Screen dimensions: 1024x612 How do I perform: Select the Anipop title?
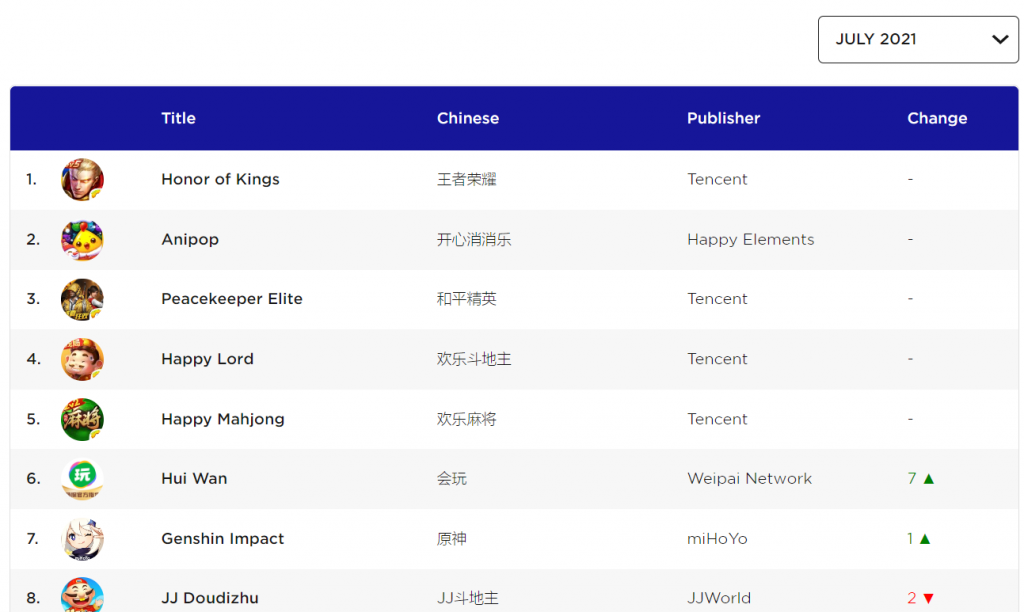click(190, 240)
